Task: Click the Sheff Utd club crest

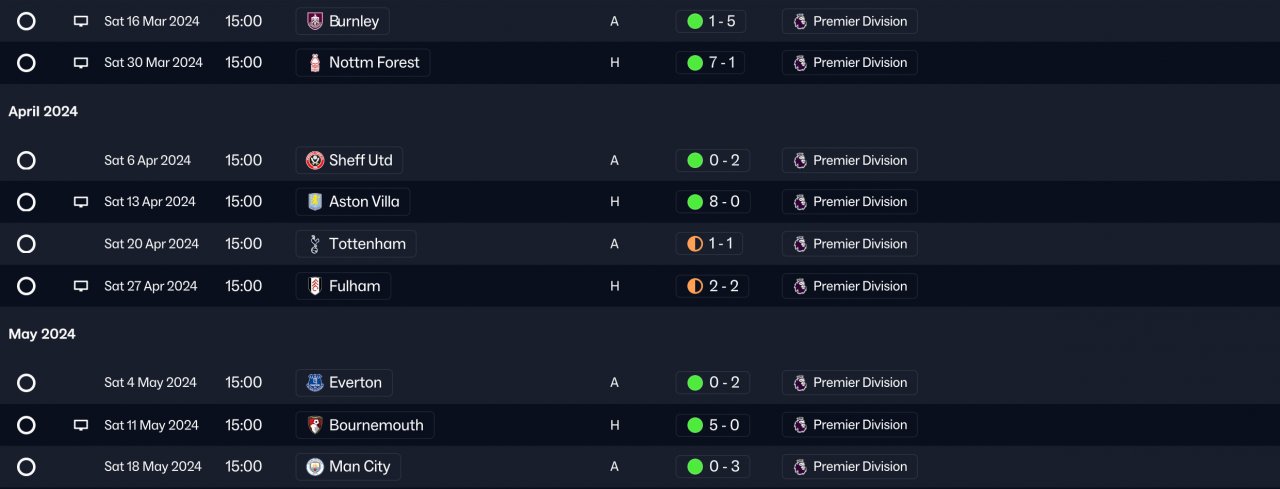Action: tap(315, 161)
